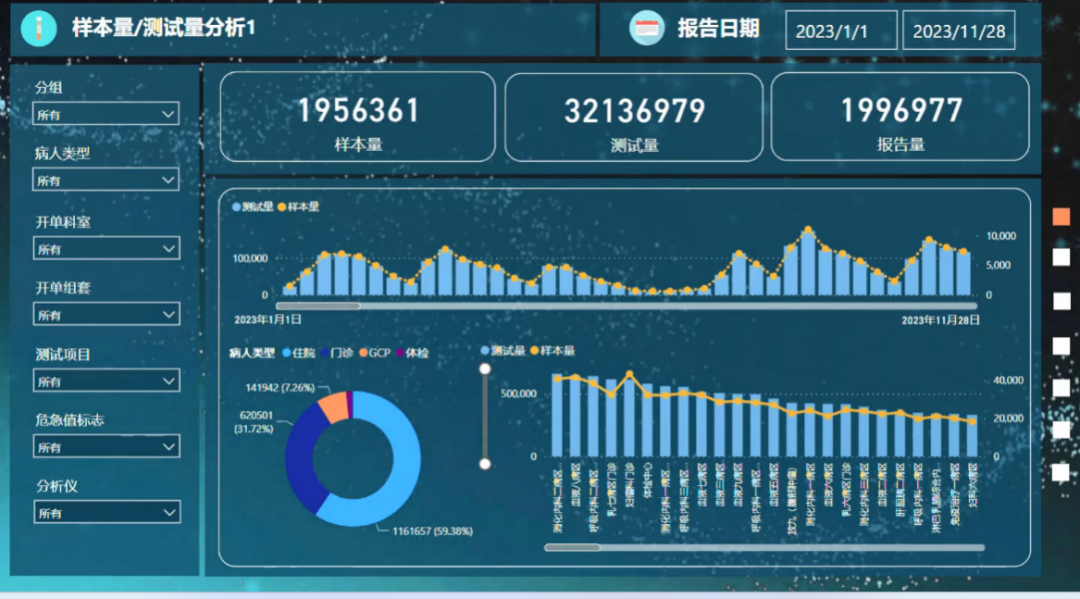Screen dimensions: 1080x599
Task: Open the 病人类型 dropdown filter
Action: [106, 180]
